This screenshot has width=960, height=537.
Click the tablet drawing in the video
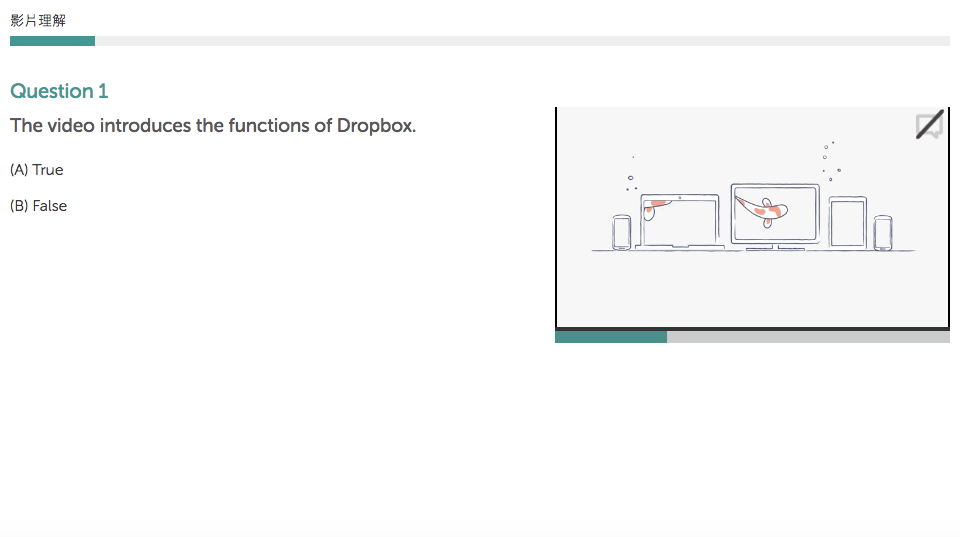[x=847, y=223]
